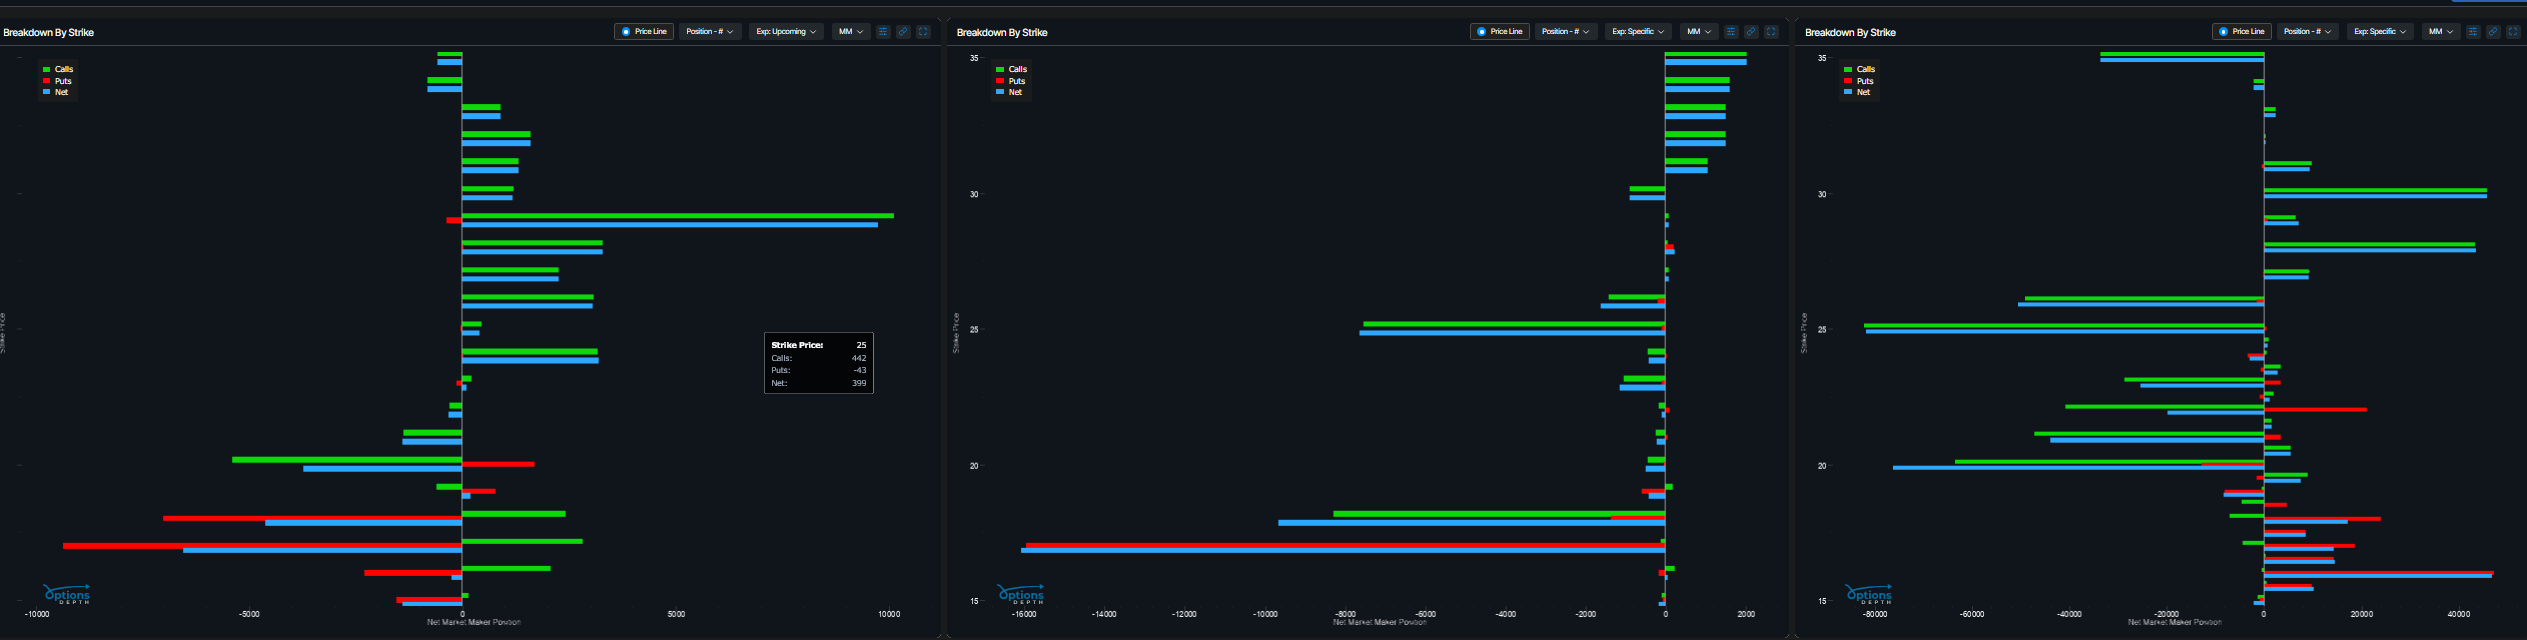This screenshot has height=640, width=2527.
Task: Open chart settings sliders icon in right panel
Action: 2473,32
